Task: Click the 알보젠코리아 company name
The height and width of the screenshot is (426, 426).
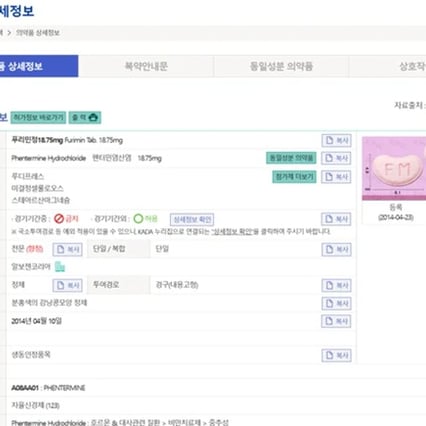Action: [31, 267]
